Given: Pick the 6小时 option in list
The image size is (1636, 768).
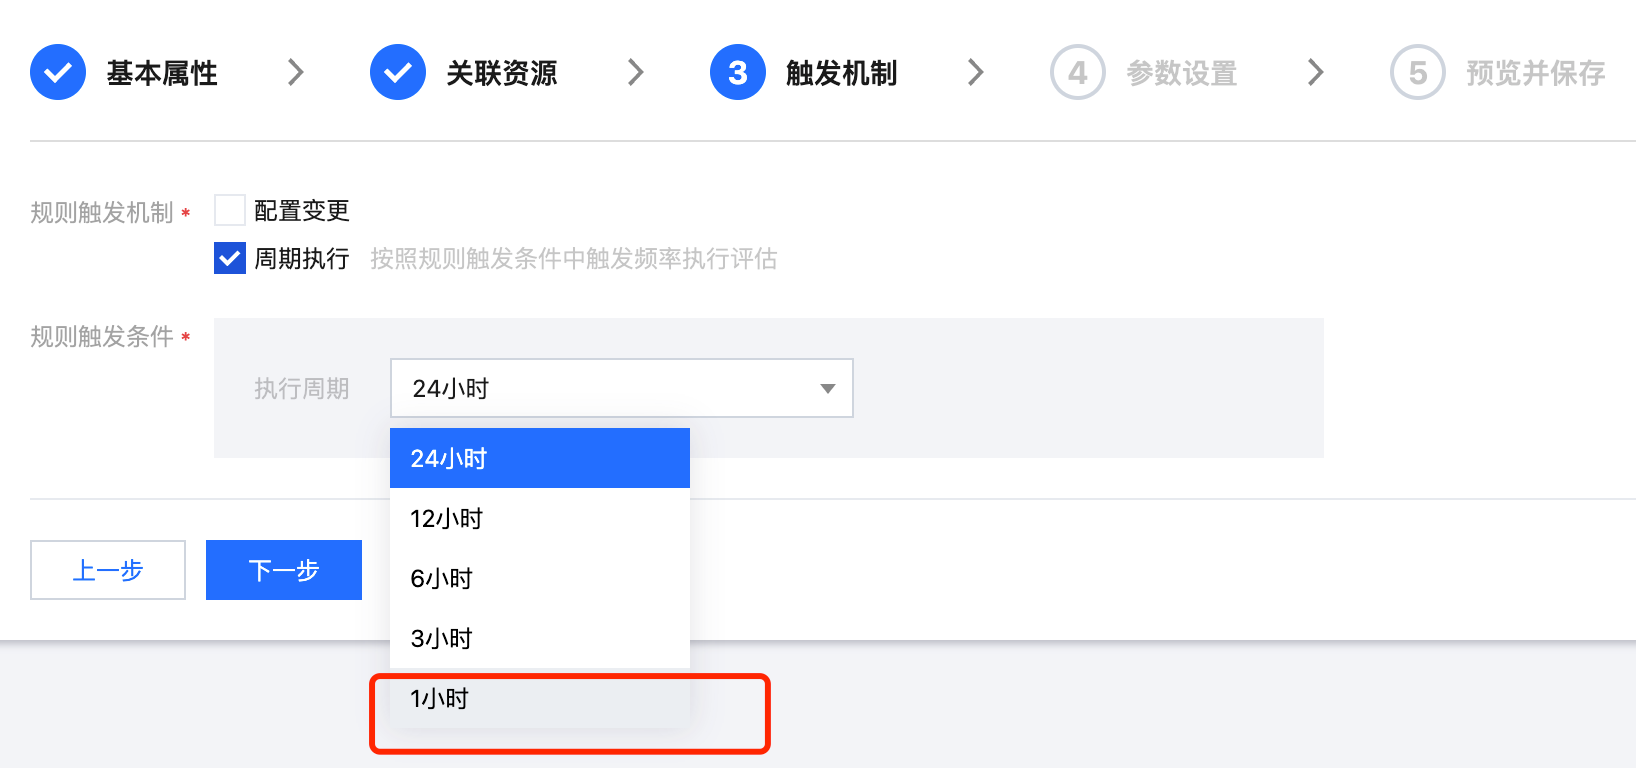Looking at the screenshot, I should pos(539,578).
